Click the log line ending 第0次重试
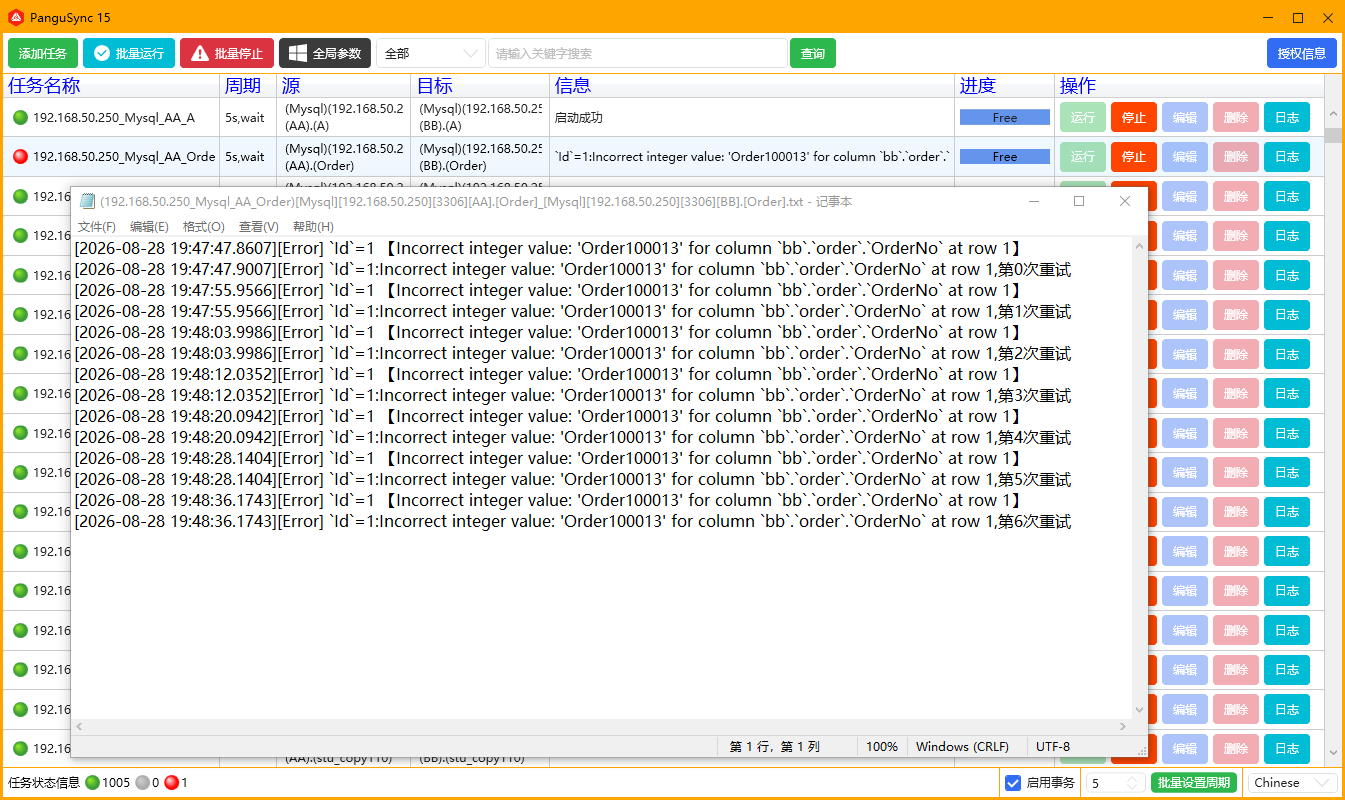 [573, 269]
